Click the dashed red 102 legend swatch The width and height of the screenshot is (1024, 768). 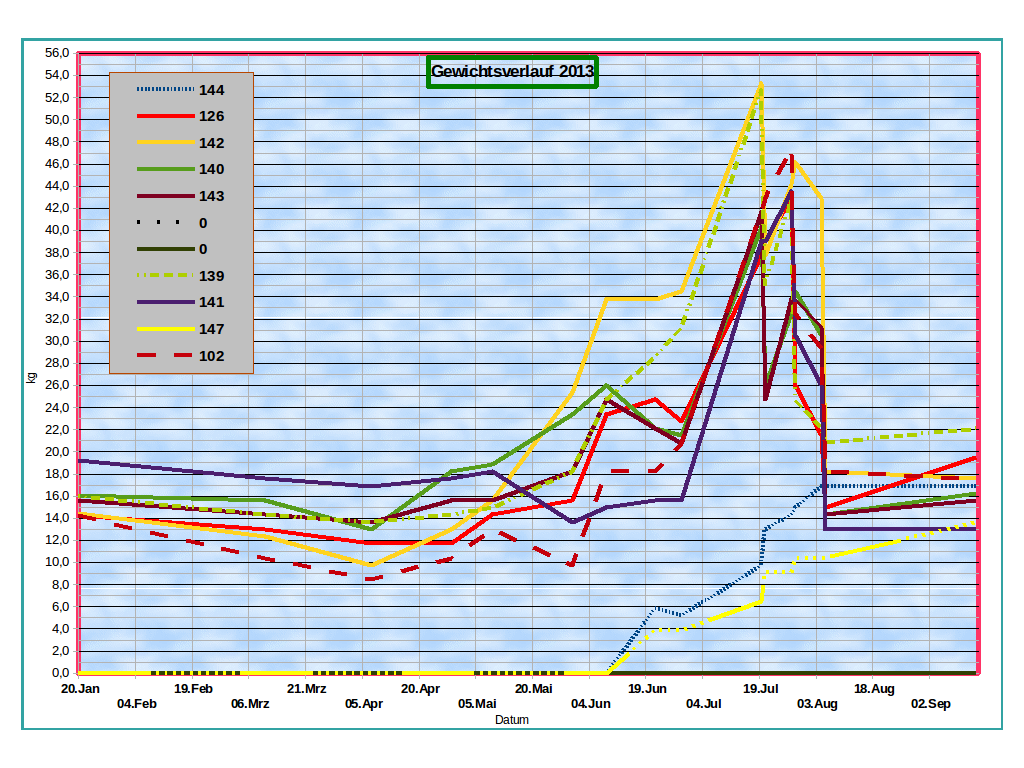[166, 355]
